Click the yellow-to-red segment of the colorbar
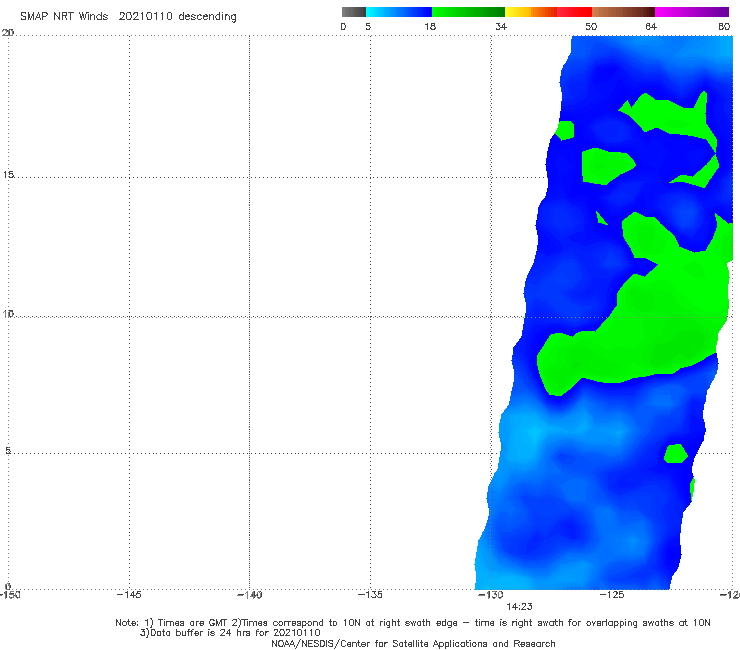Image resolution: width=740 pixels, height=650 pixels. [x=548, y=12]
